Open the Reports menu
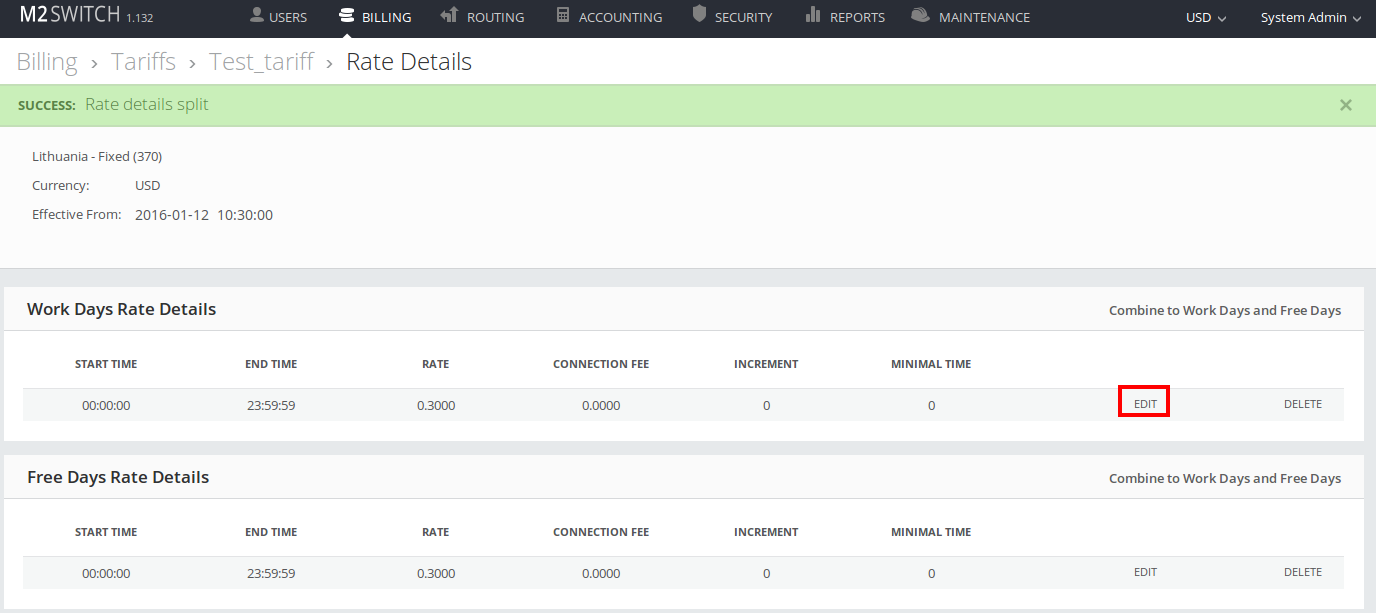 pos(857,18)
